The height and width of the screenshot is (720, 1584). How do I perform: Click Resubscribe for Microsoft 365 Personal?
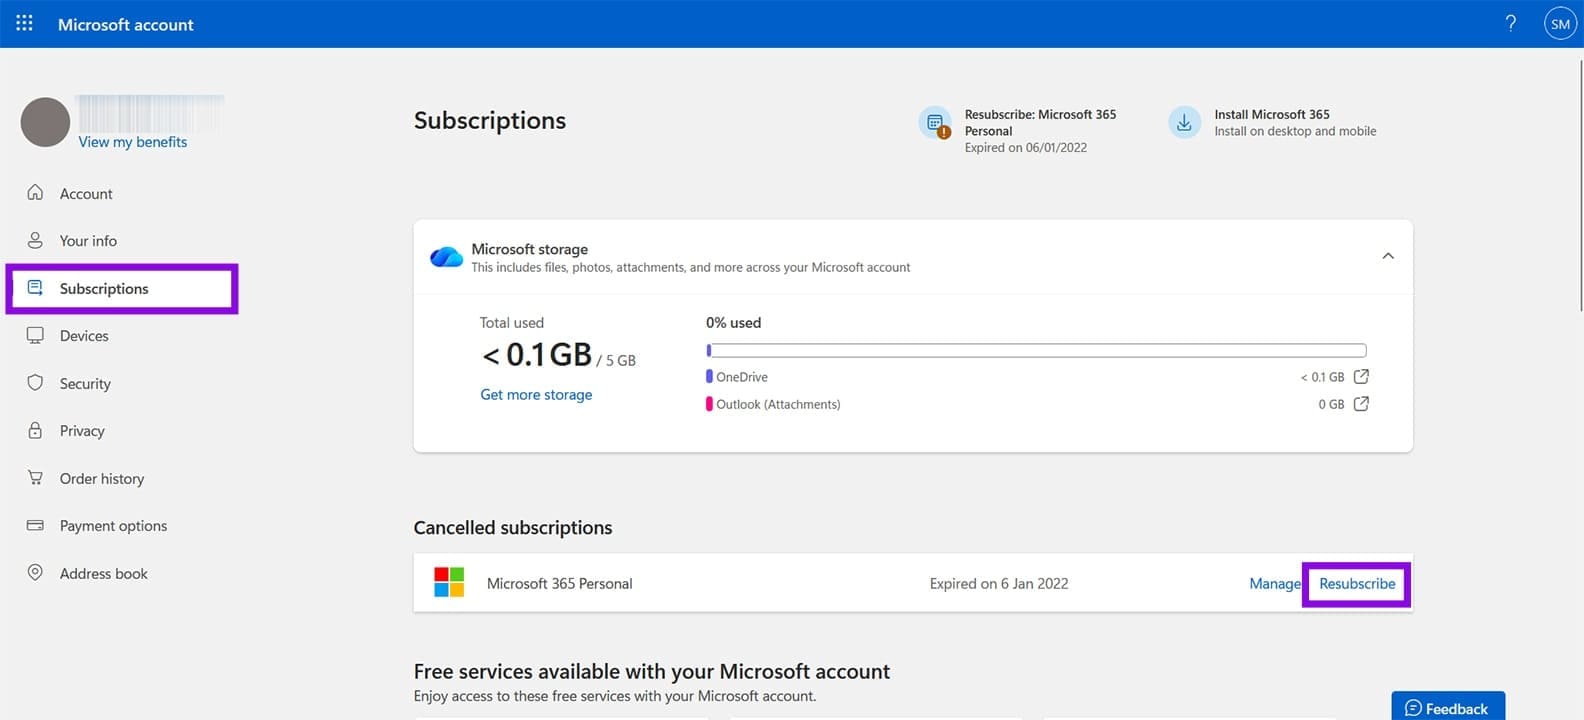[x=1357, y=584]
